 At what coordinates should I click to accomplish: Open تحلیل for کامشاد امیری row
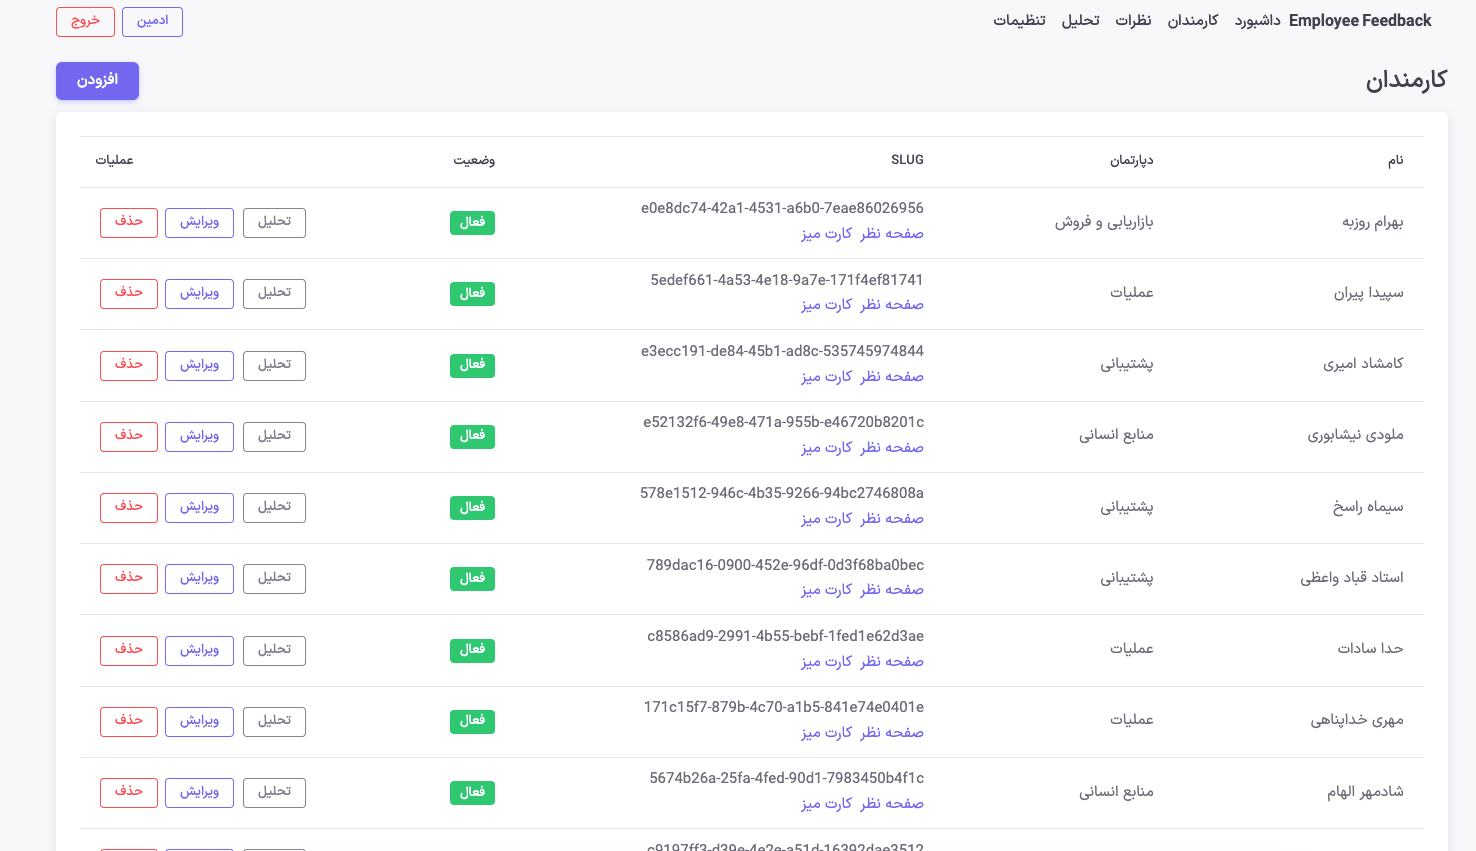tap(274, 365)
